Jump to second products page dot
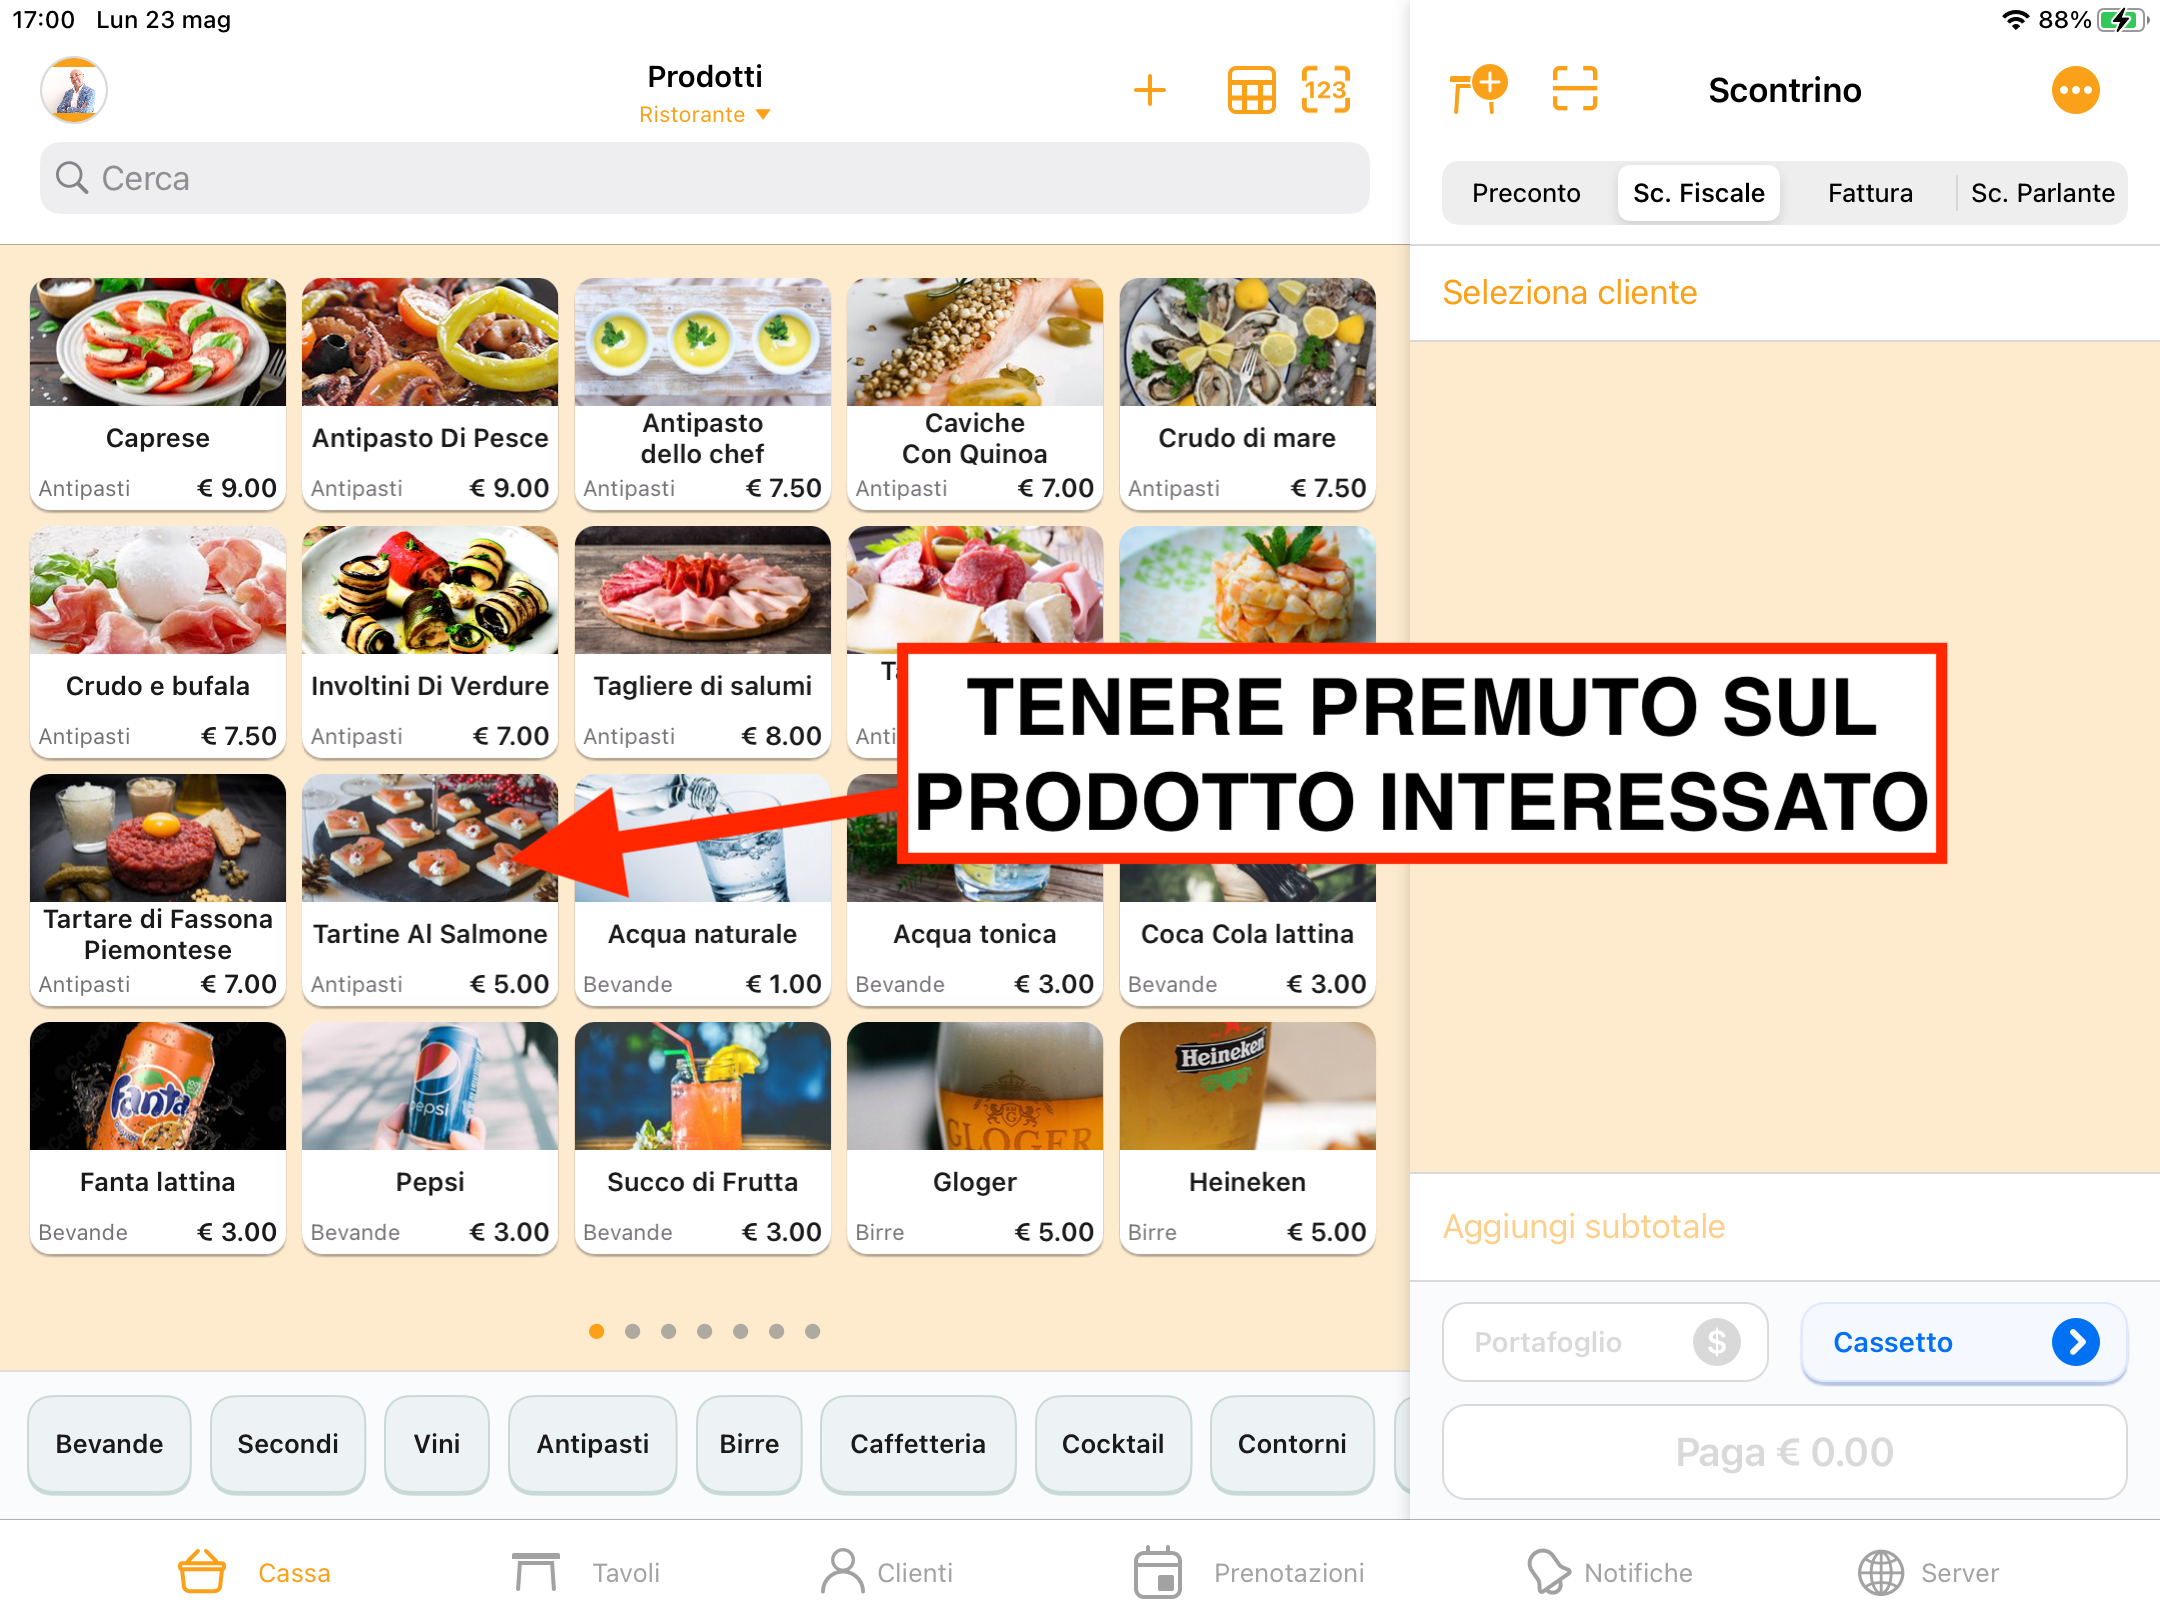 [633, 1331]
